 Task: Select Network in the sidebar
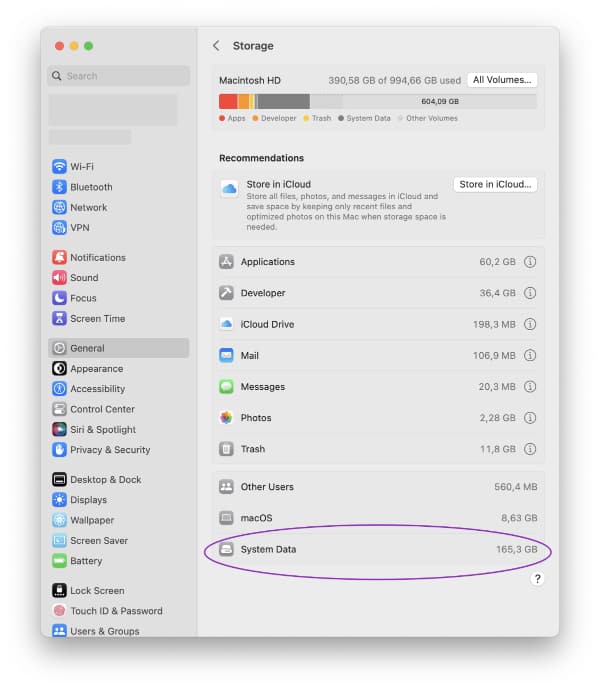tap(80, 207)
